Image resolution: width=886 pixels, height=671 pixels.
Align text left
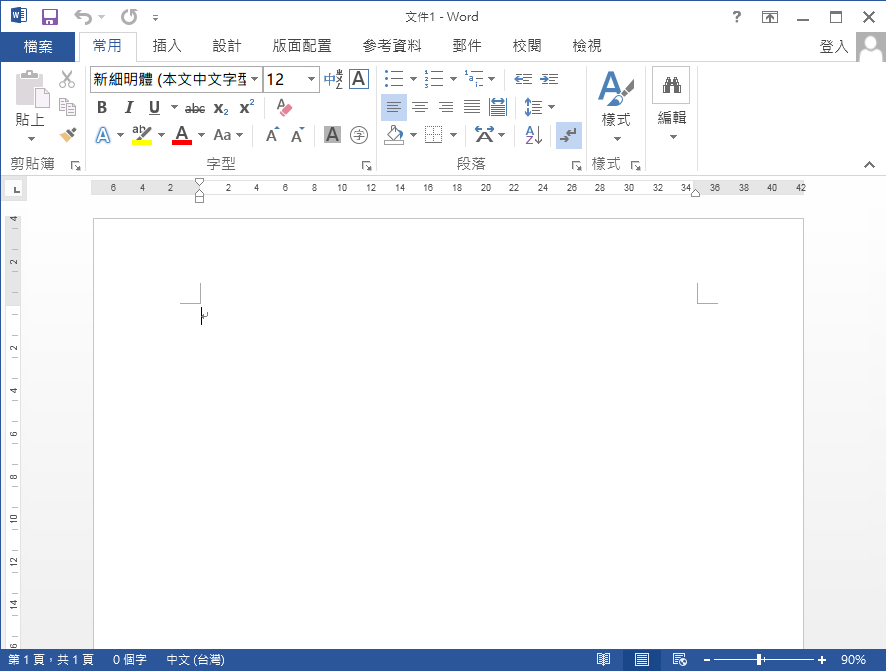pos(394,107)
